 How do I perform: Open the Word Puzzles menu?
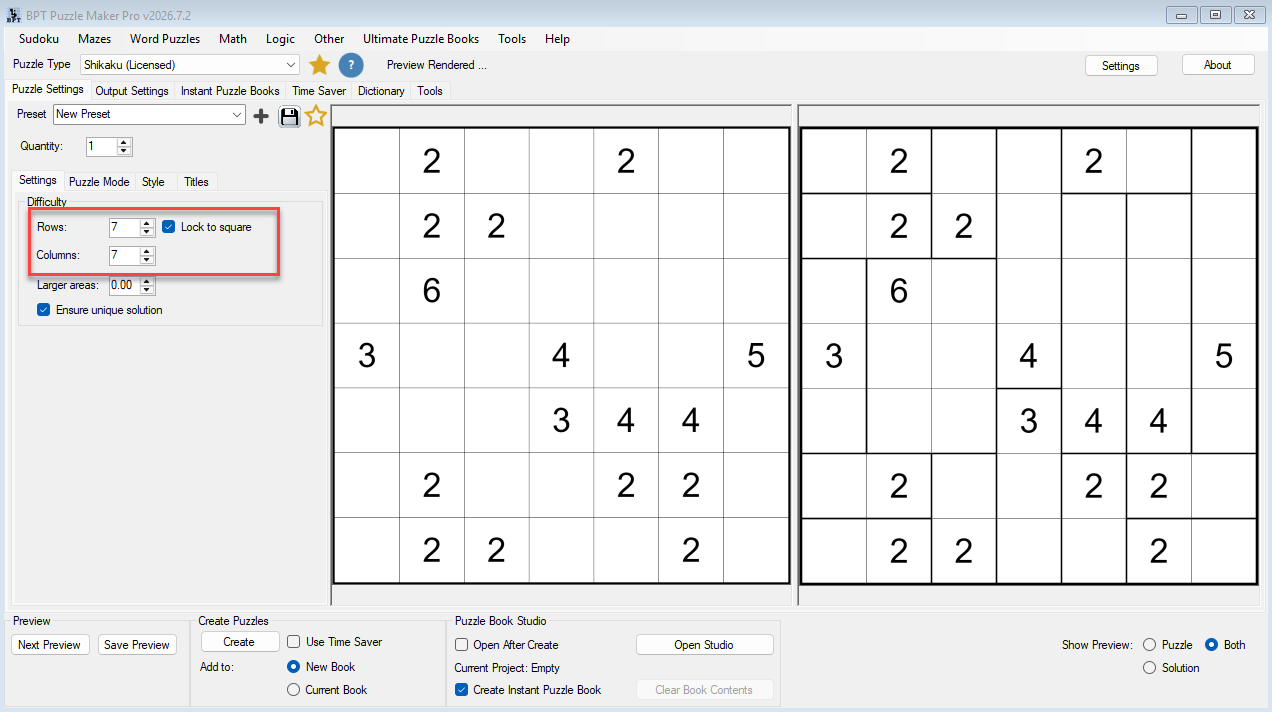tap(165, 39)
